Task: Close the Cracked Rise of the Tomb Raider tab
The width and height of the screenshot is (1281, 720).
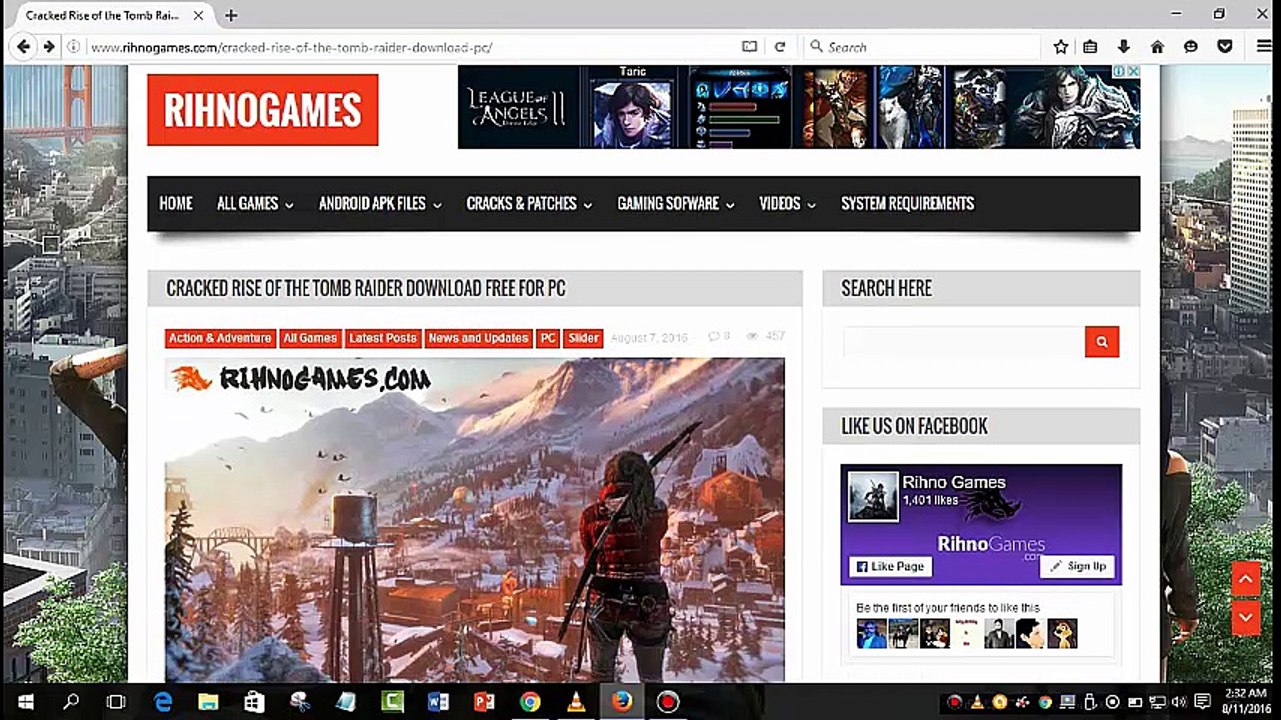Action: pos(199,15)
